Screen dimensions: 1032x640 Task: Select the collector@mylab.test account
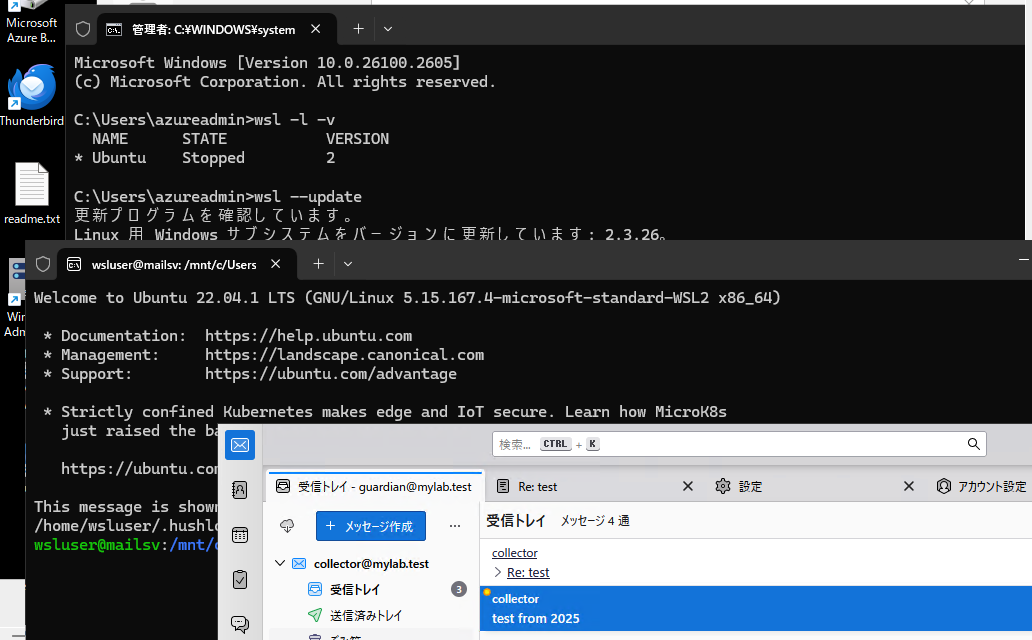371,564
